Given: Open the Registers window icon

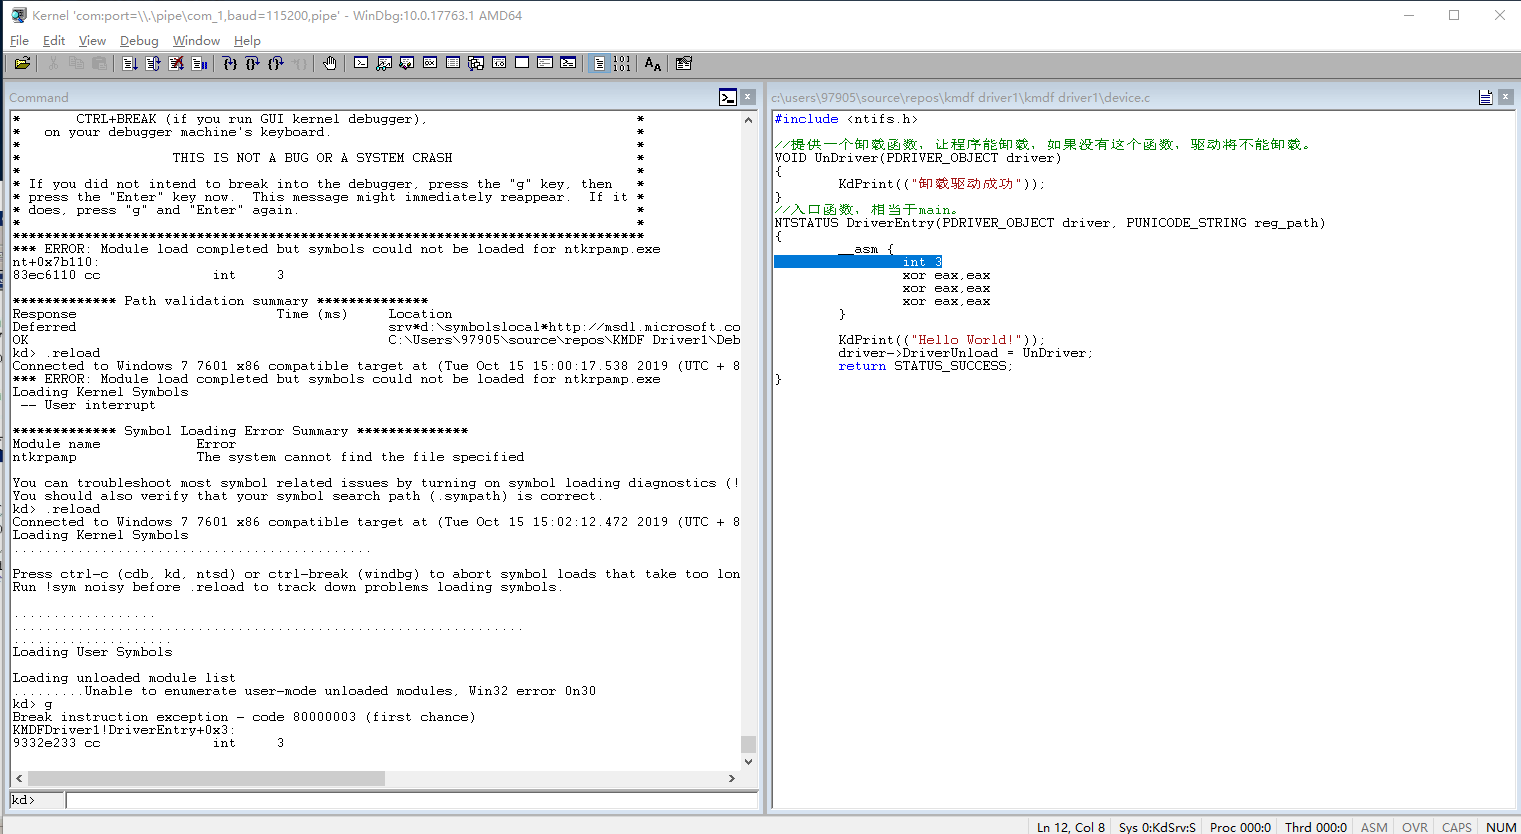Looking at the screenshot, I should tap(430, 63).
